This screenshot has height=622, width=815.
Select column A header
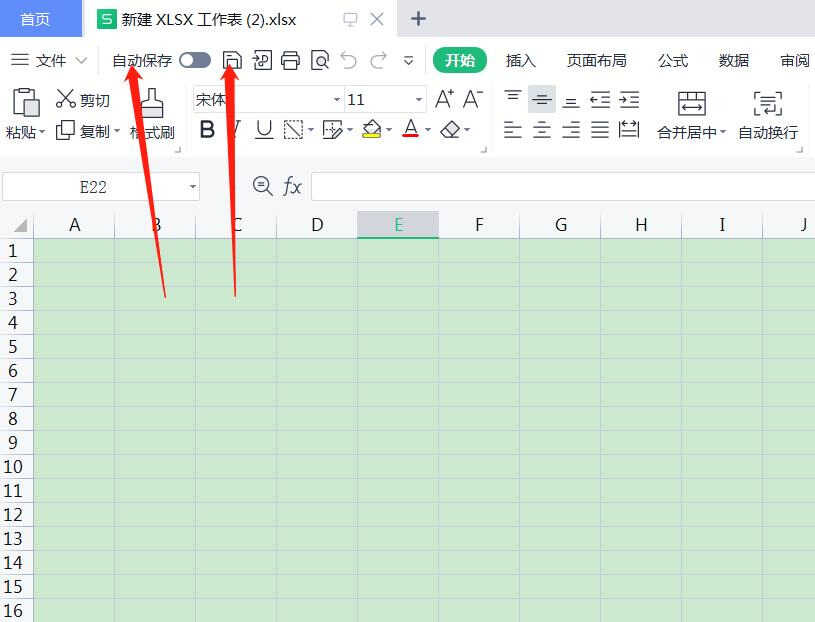(74, 224)
